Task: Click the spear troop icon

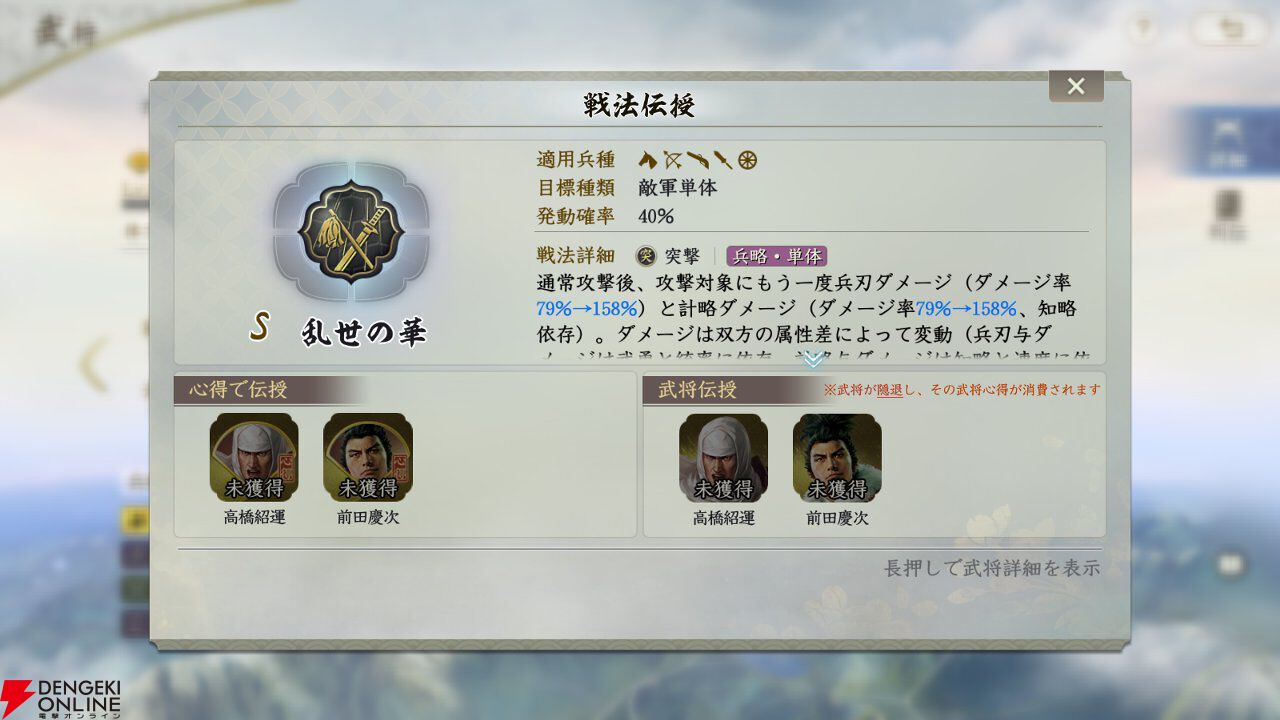Action: point(723,159)
